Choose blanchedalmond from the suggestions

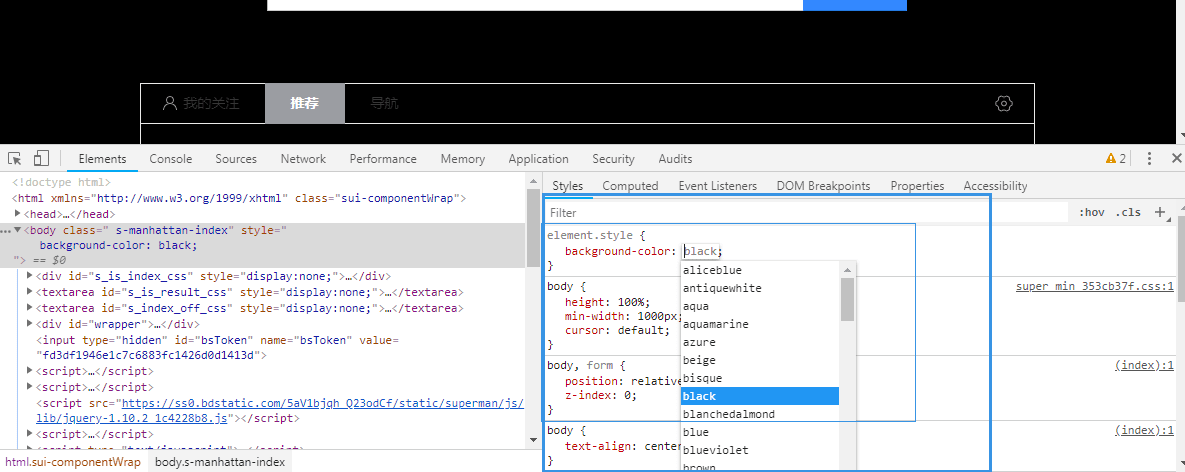[760, 415]
